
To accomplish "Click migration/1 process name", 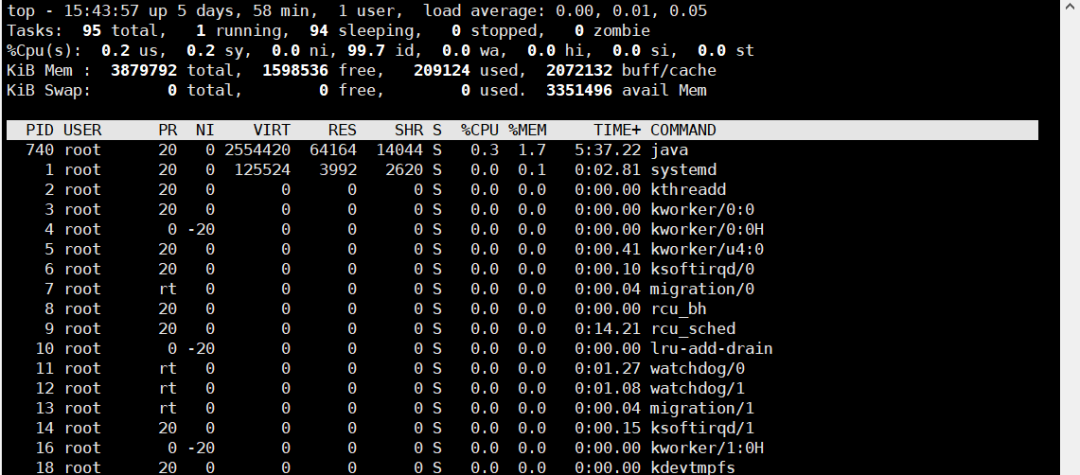I will click(x=703, y=408).
